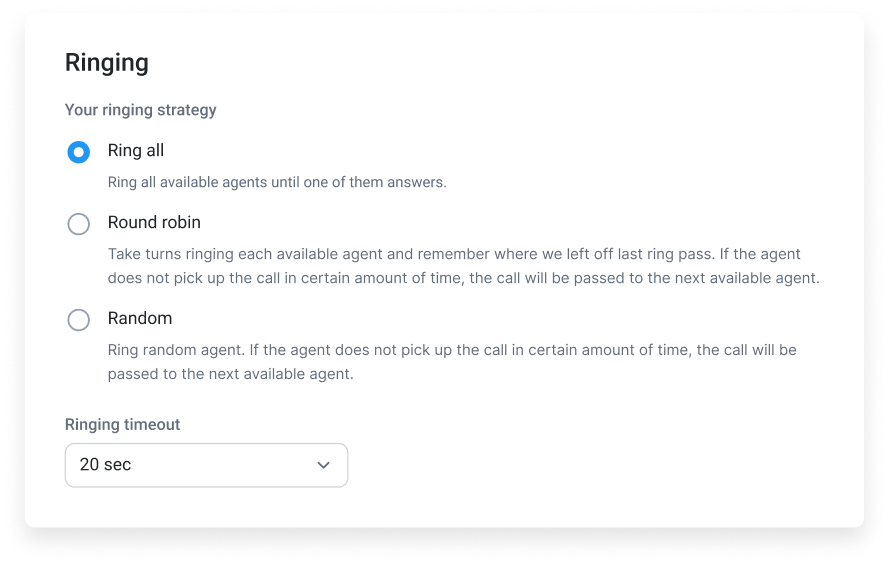Click the white center dot of selected radio
Screen dimensions: 888x564
tap(79, 152)
